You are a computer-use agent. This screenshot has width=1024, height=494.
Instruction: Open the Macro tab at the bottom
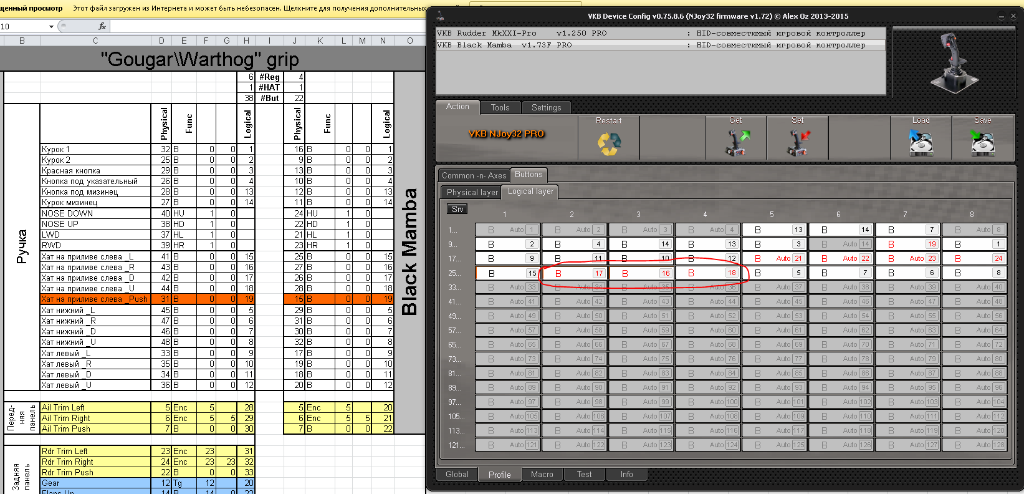coord(542,474)
